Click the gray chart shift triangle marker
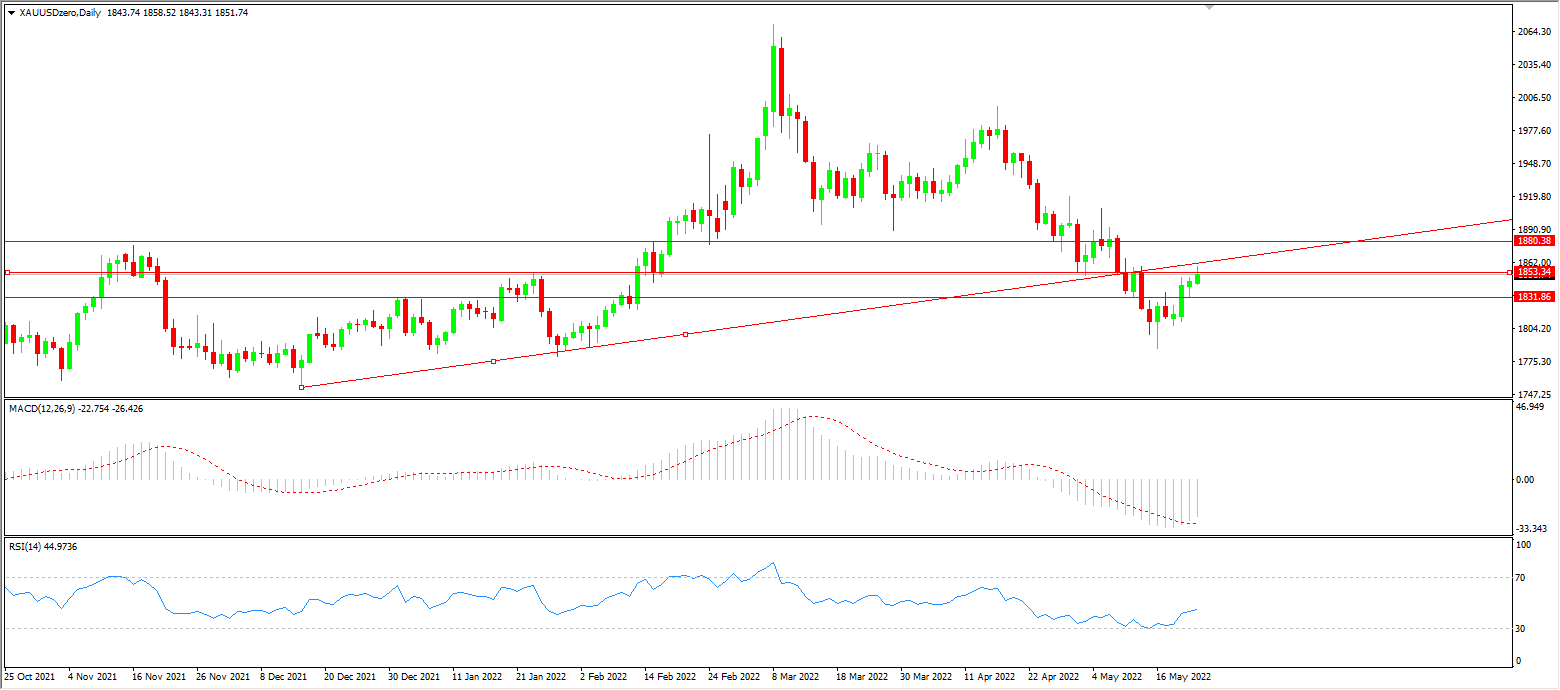This screenshot has width=1560, height=690. tap(1210, 7)
